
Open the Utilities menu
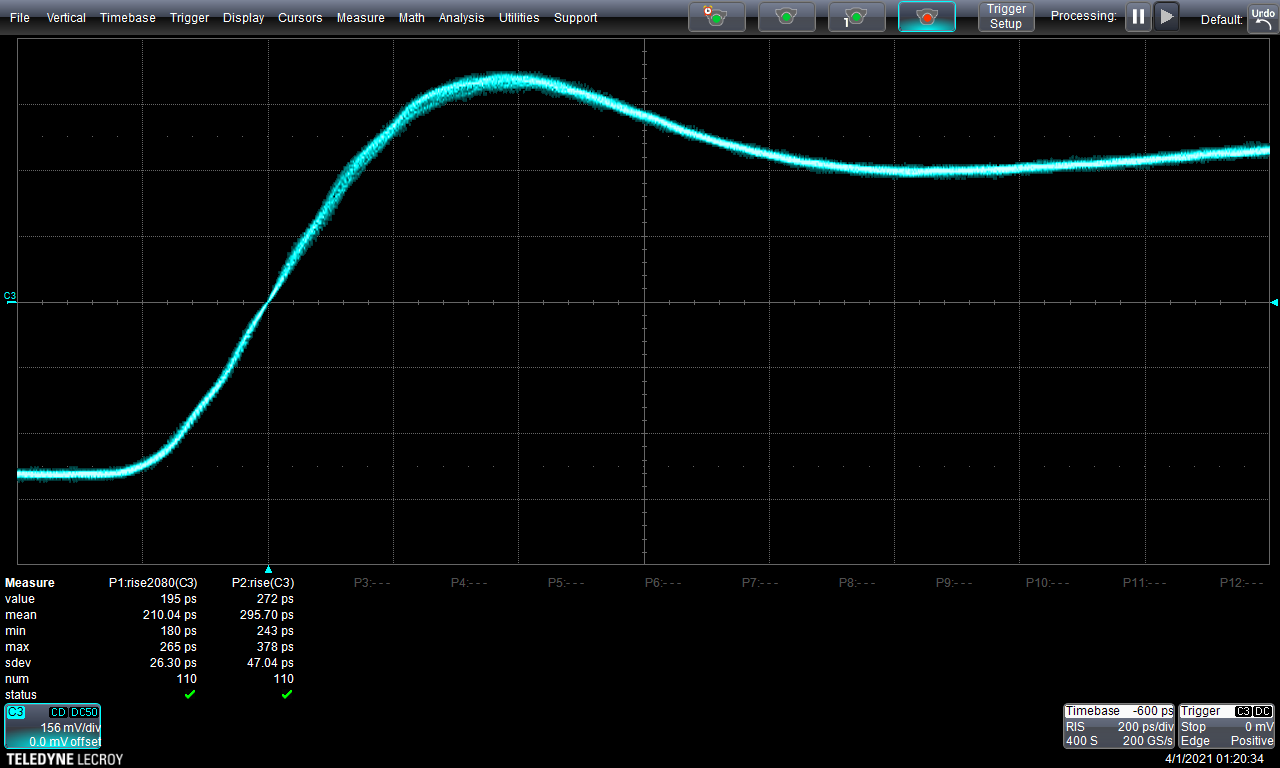tap(519, 18)
